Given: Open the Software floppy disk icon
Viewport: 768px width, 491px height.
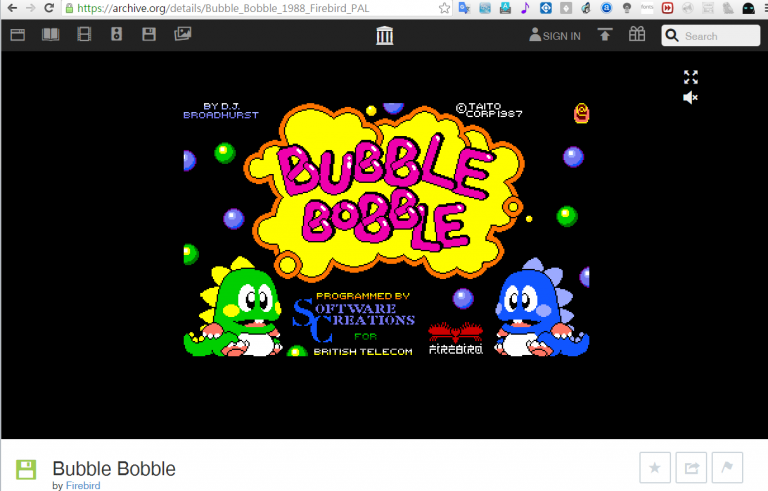Looking at the screenshot, I should tap(149, 34).
